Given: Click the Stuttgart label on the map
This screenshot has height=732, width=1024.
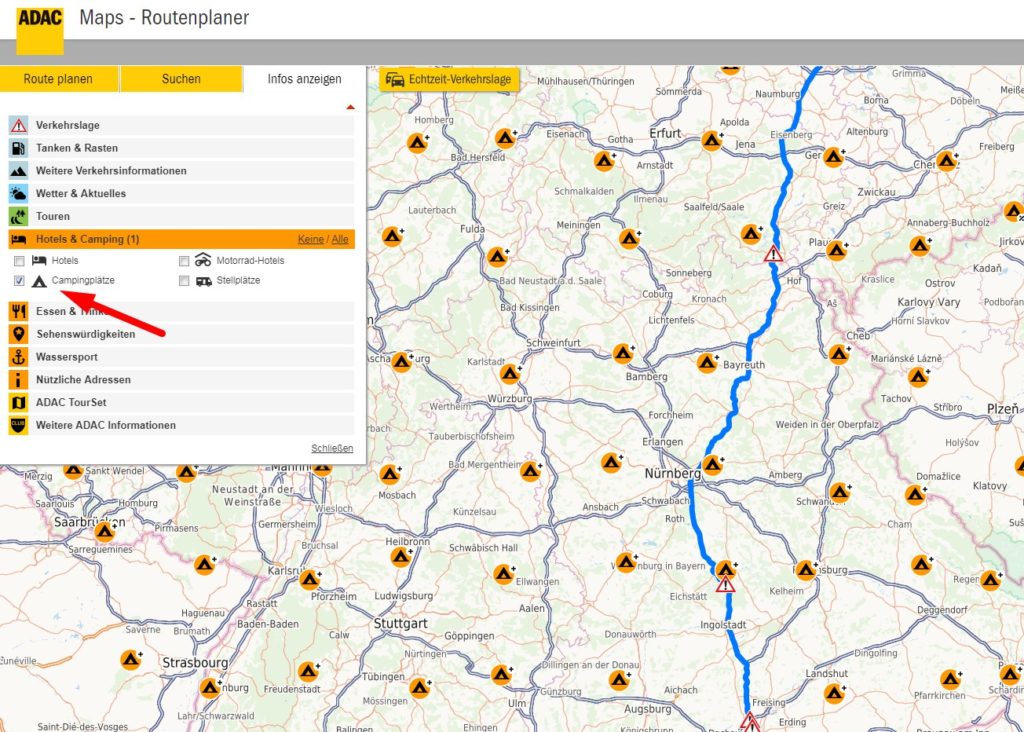Looking at the screenshot, I should pyautogui.click(x=400, y=624).
